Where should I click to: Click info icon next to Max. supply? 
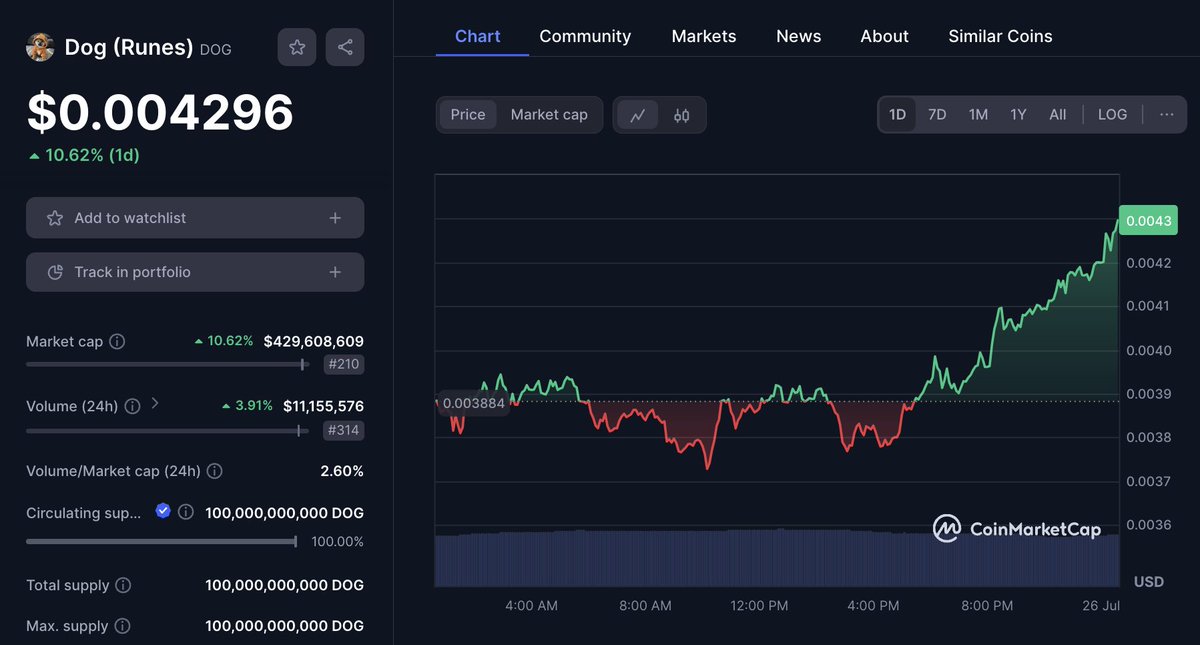(122, 626)
